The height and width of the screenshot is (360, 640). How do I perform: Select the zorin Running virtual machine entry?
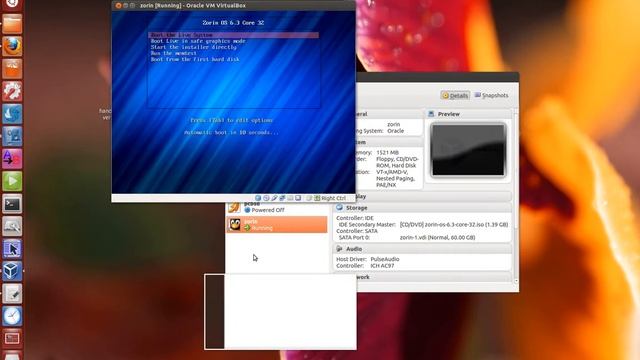tap(277, 224)
